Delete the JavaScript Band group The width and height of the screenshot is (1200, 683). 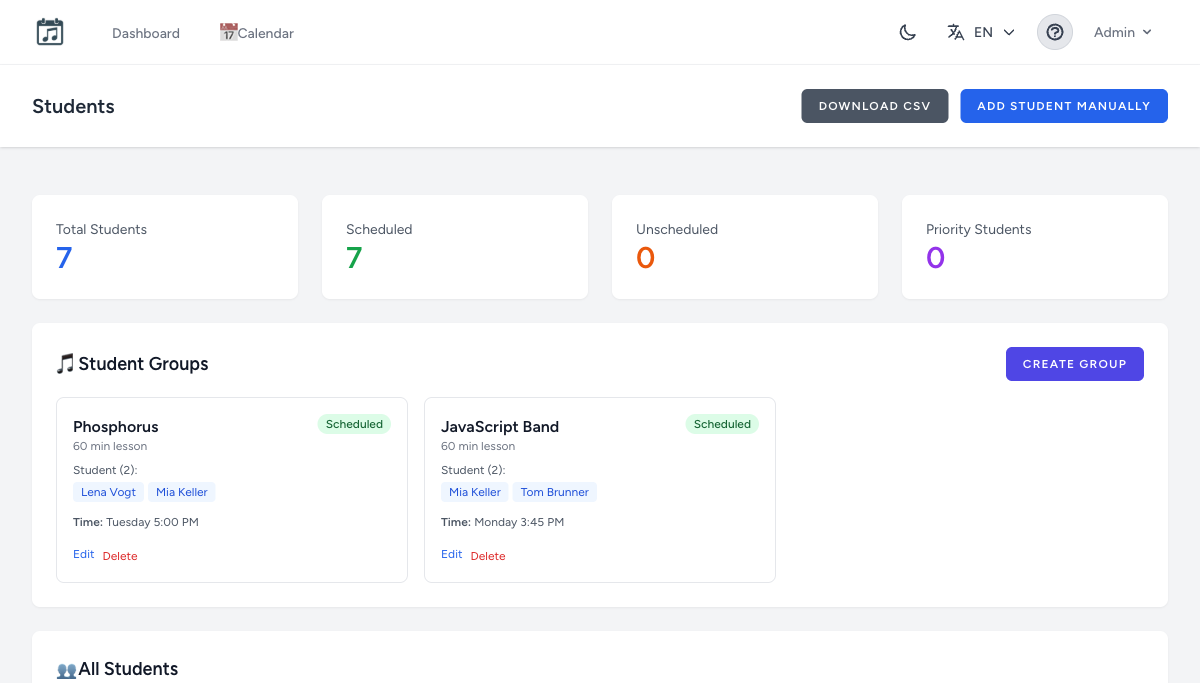pyautogui.click(x=488, y=556)
